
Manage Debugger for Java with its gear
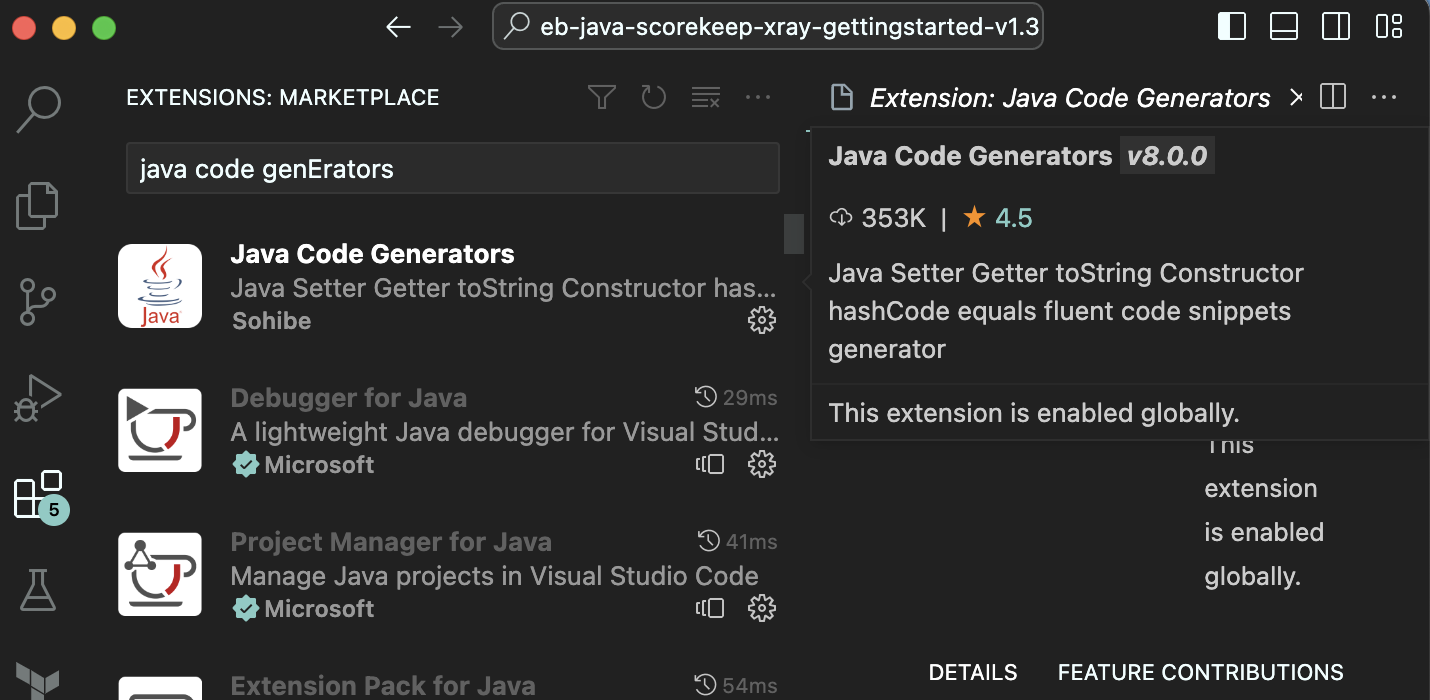[x=762, y=464]
